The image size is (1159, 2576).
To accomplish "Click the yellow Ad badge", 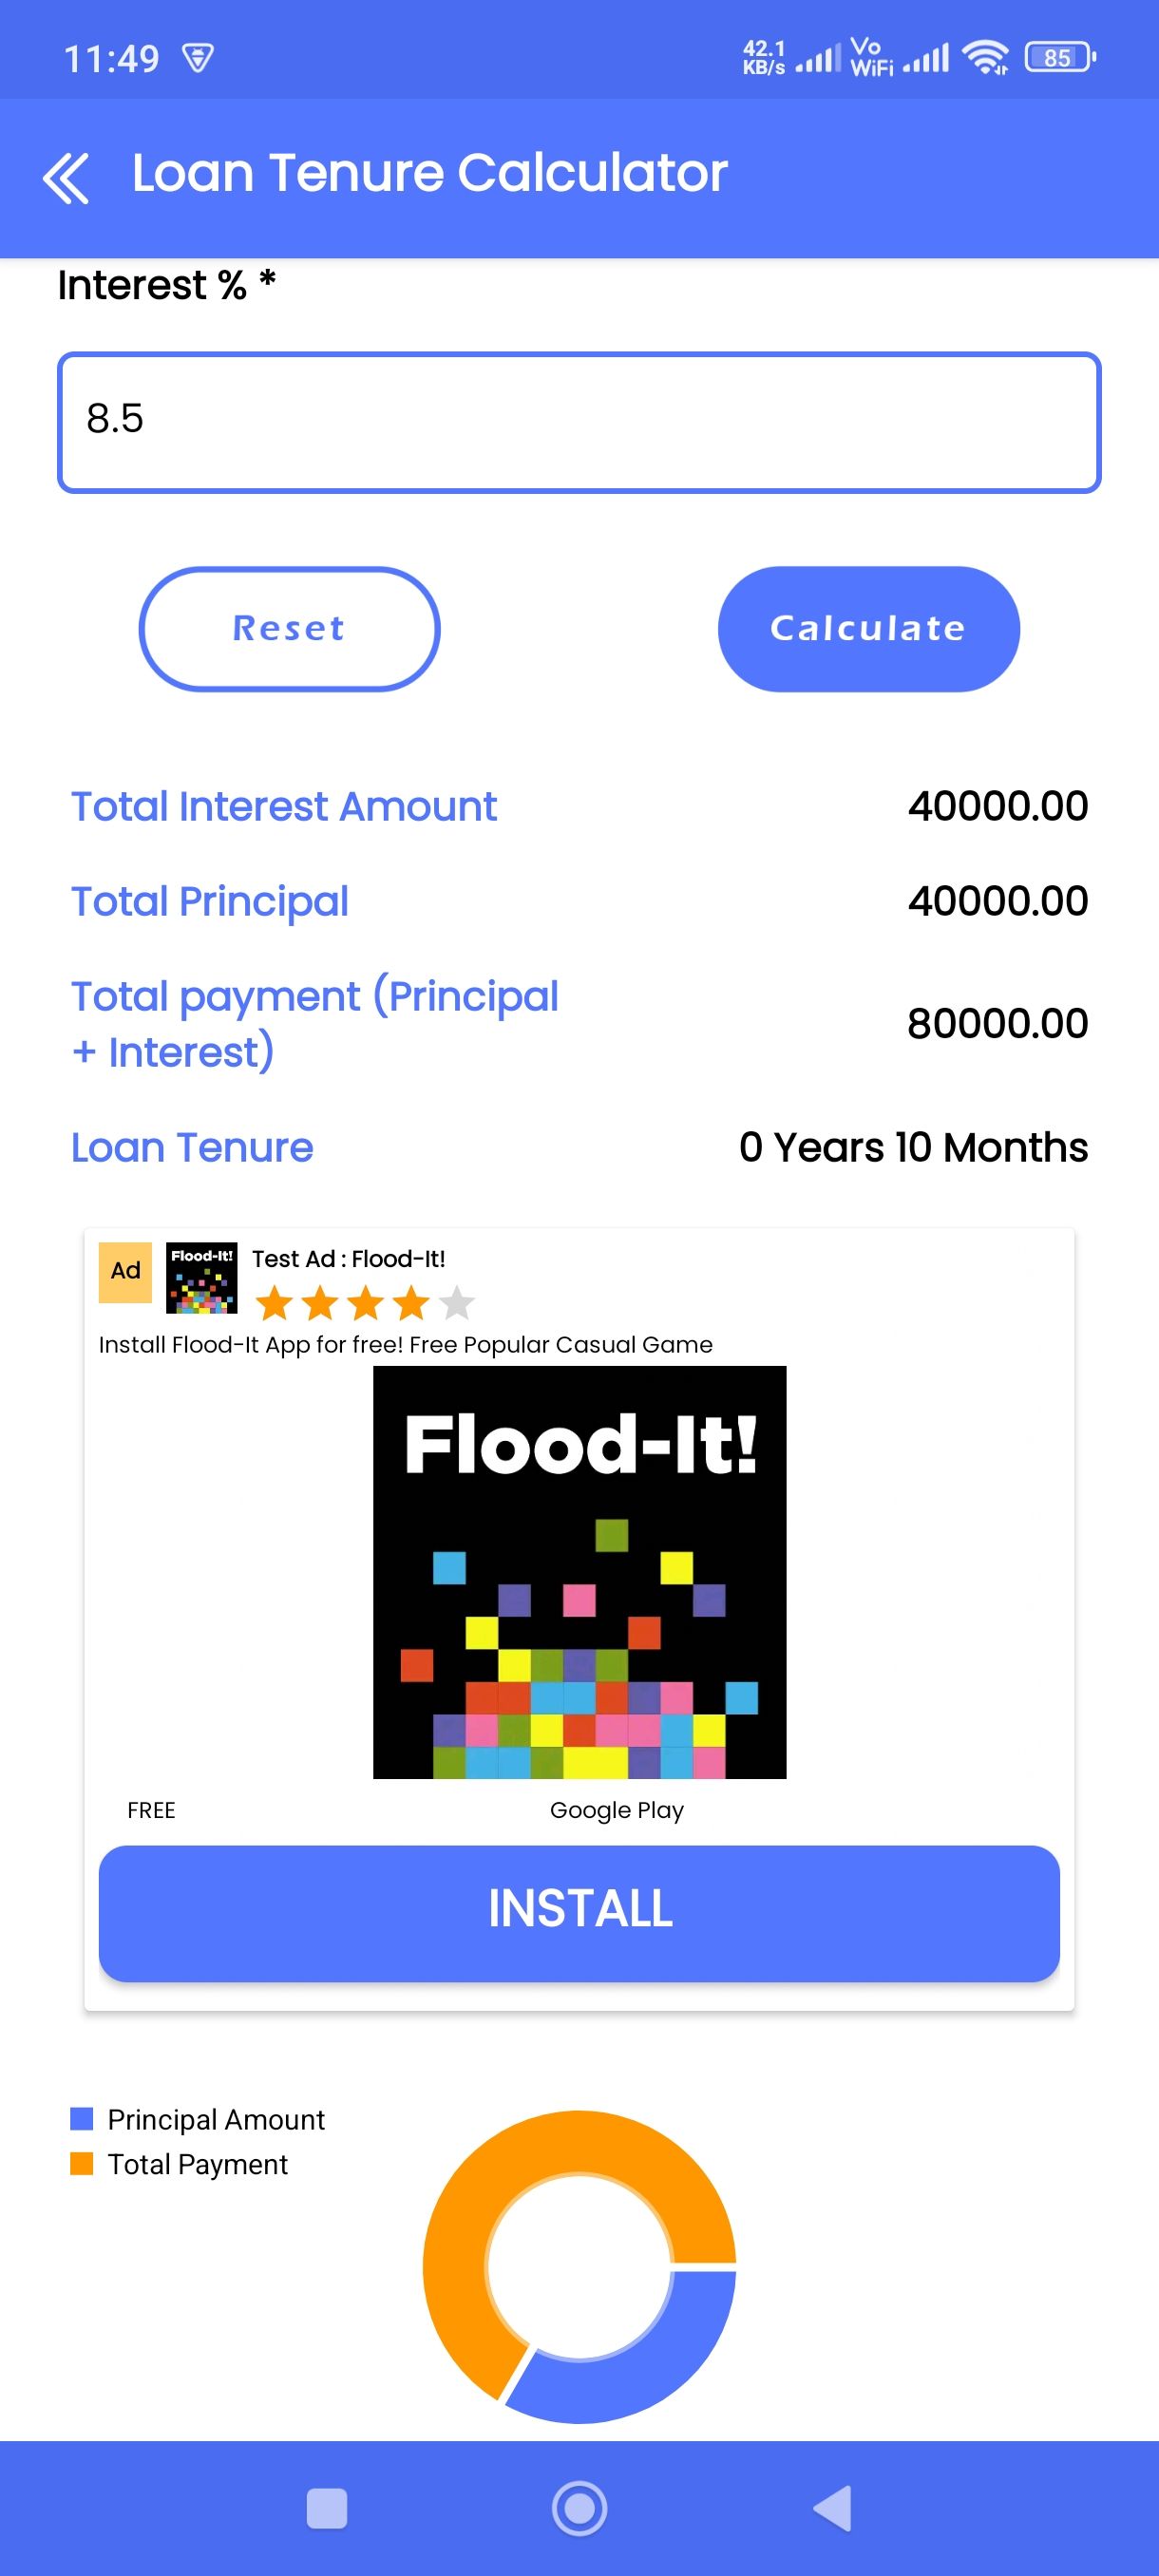I will (x=125, y=1271).
